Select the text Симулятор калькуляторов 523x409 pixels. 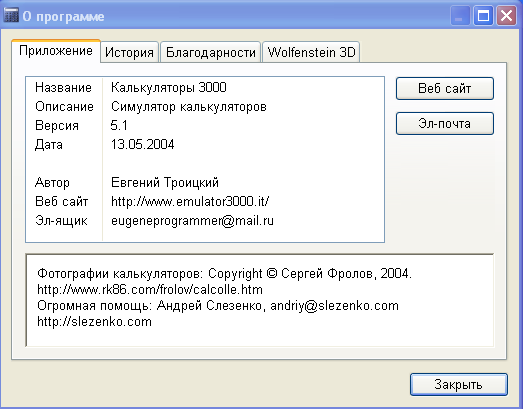(x=189, y=107)
